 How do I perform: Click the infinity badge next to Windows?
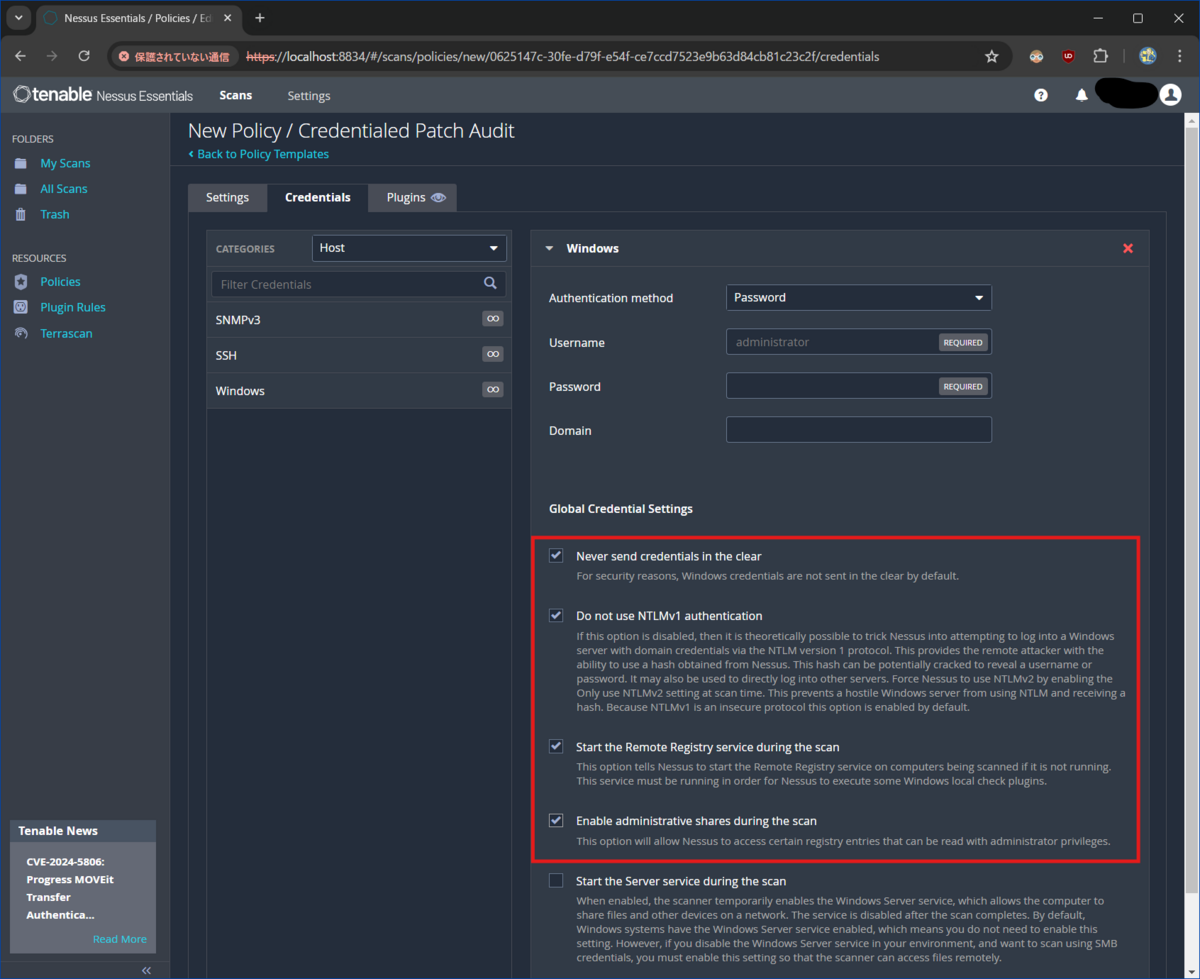492,390
